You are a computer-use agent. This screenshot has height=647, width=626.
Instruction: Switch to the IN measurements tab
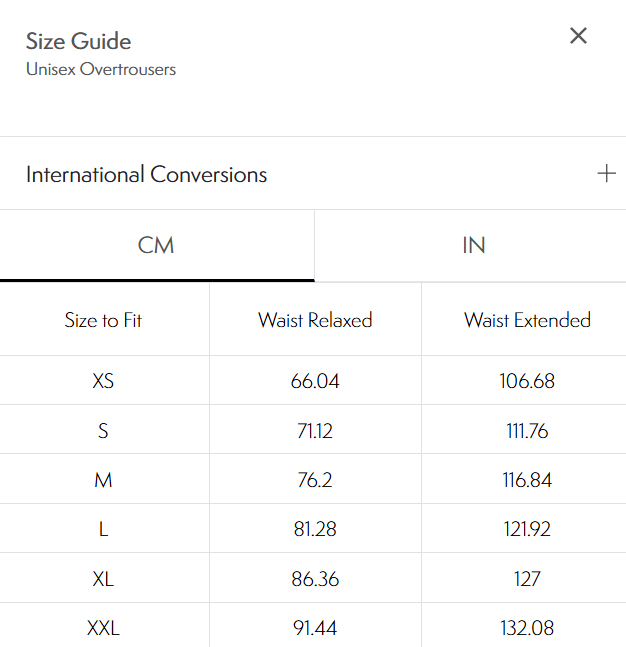click(473, 246)
